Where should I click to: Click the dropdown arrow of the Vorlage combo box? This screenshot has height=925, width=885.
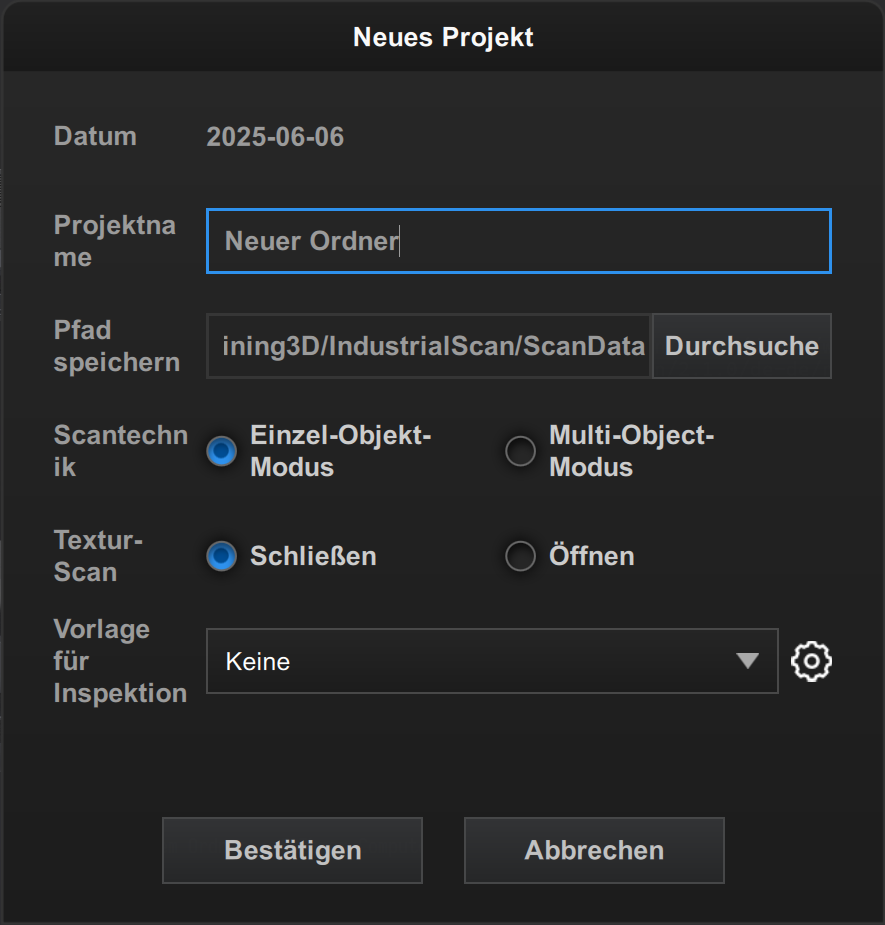coord(747,661)
